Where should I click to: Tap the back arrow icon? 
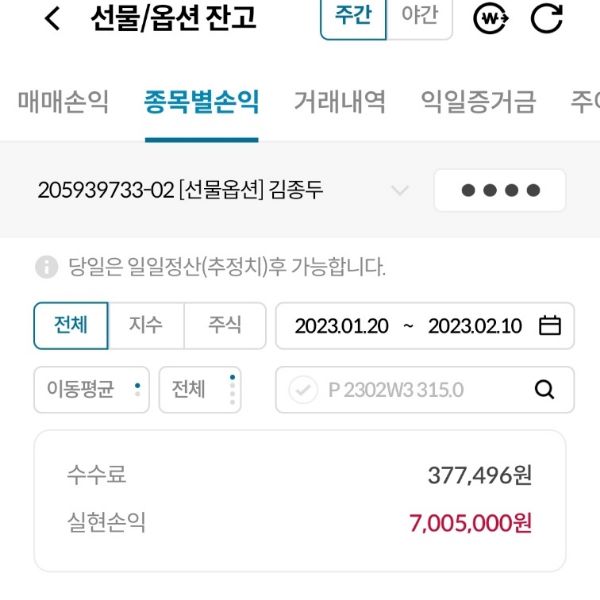(53, 18)
